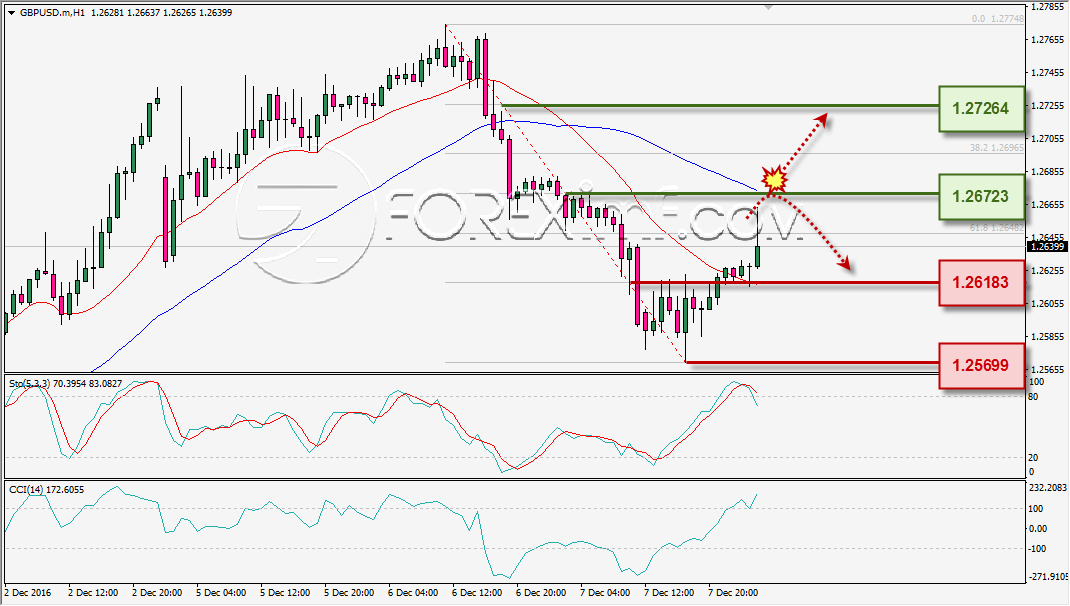Click the 7 Dec 20:00 time label
Screen dimensions: 1070x606
[x=733, y=592]
